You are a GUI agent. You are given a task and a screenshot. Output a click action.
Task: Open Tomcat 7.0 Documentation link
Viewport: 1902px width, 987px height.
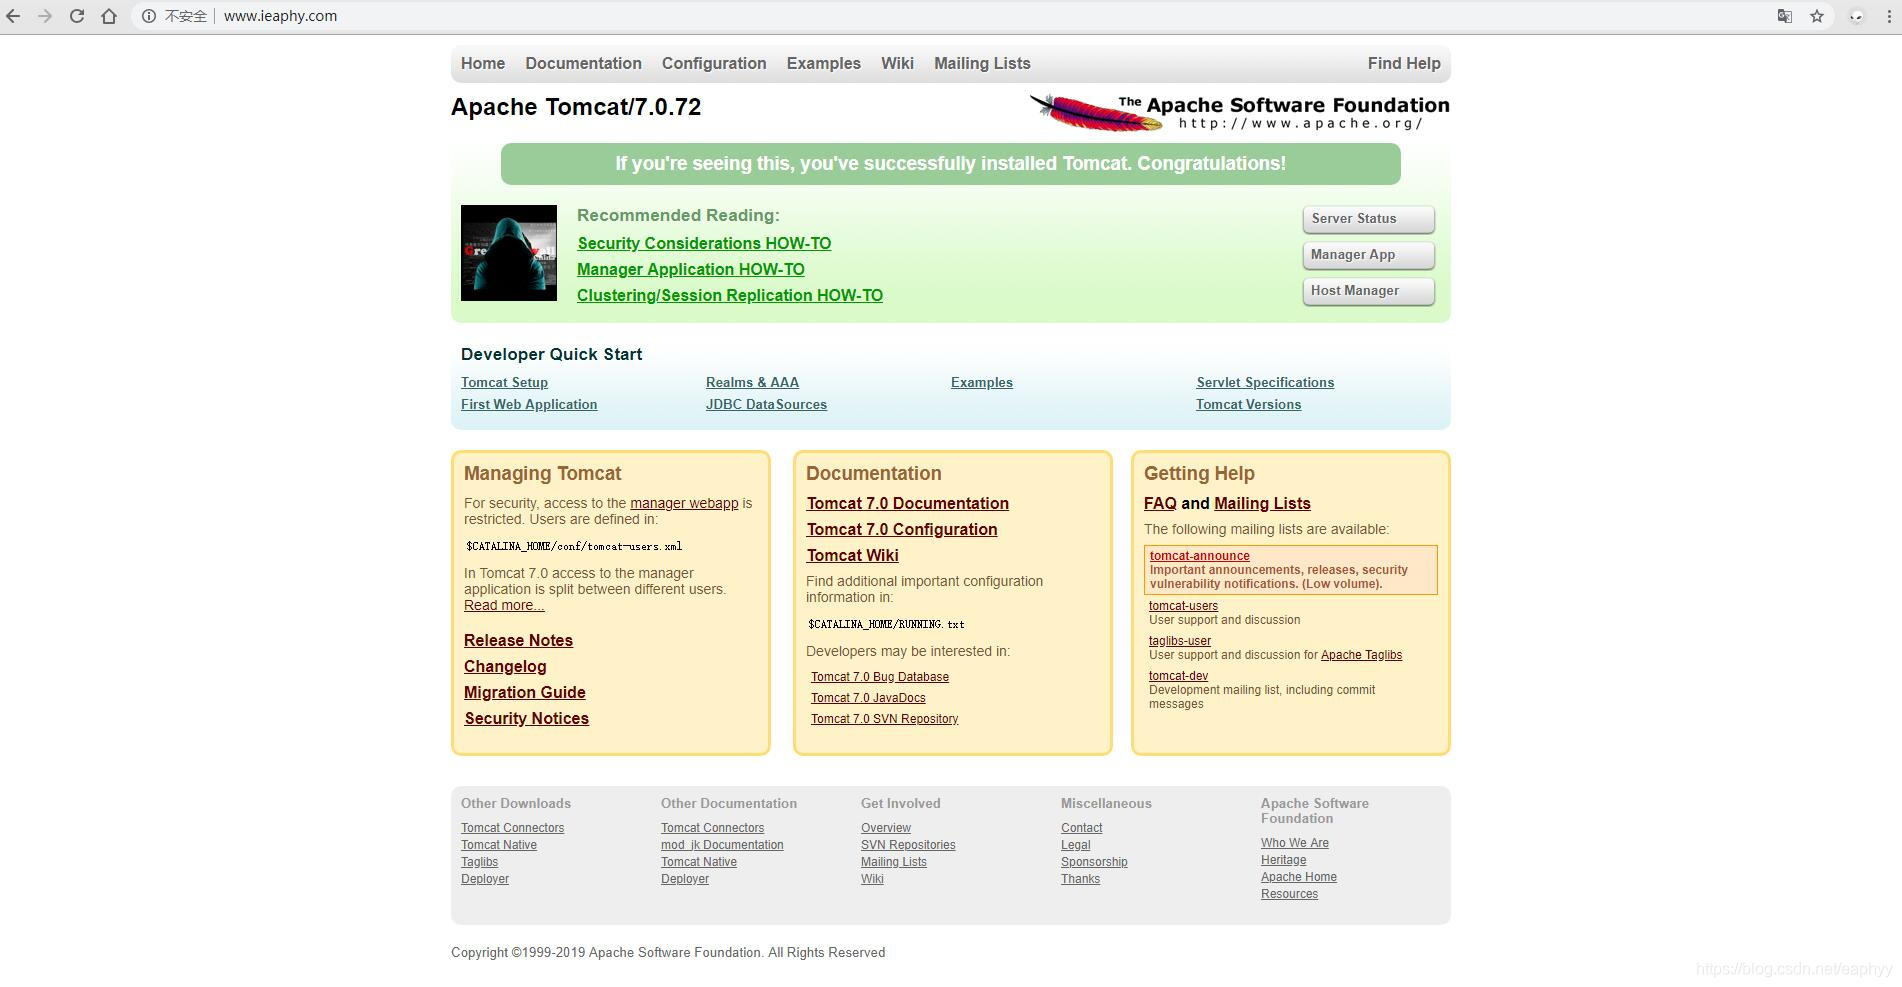coord(908,503)
